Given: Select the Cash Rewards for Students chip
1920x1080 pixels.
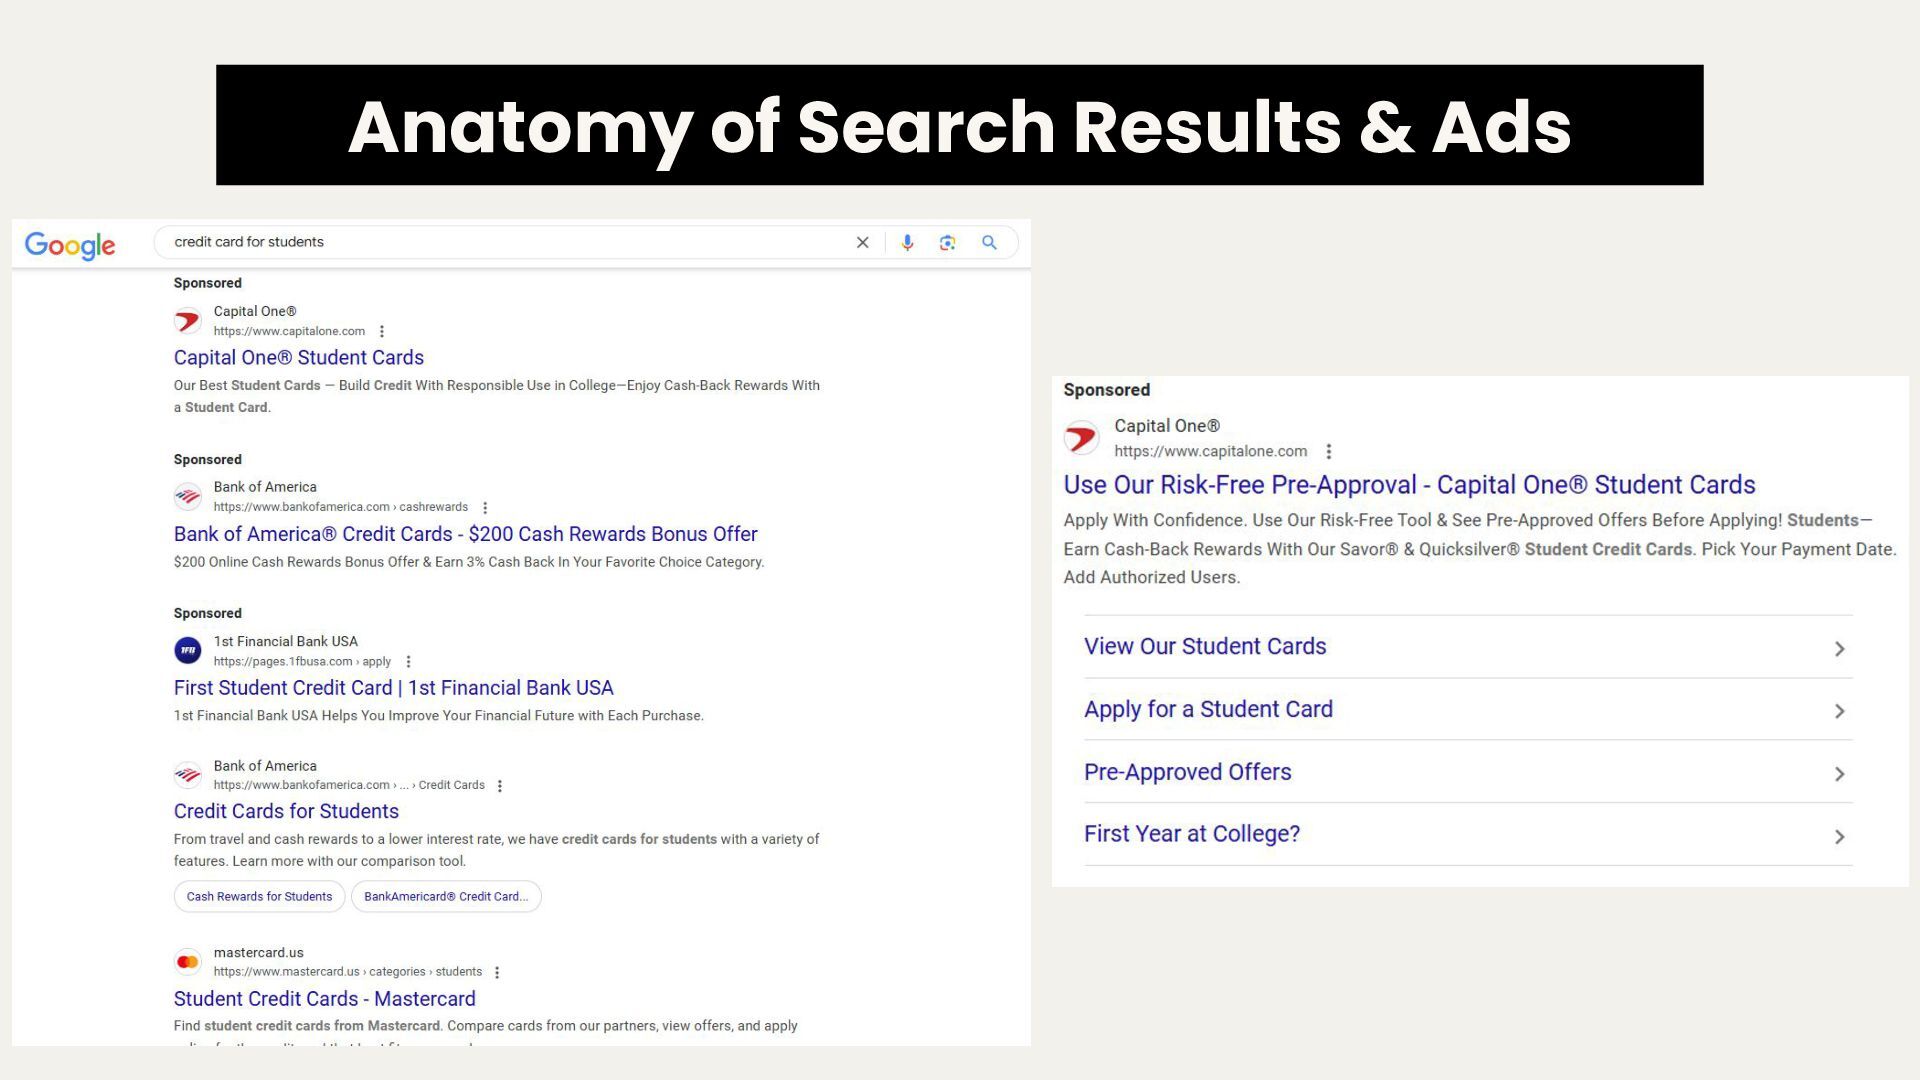Looking at the screenshot, I should click(259, 897).
